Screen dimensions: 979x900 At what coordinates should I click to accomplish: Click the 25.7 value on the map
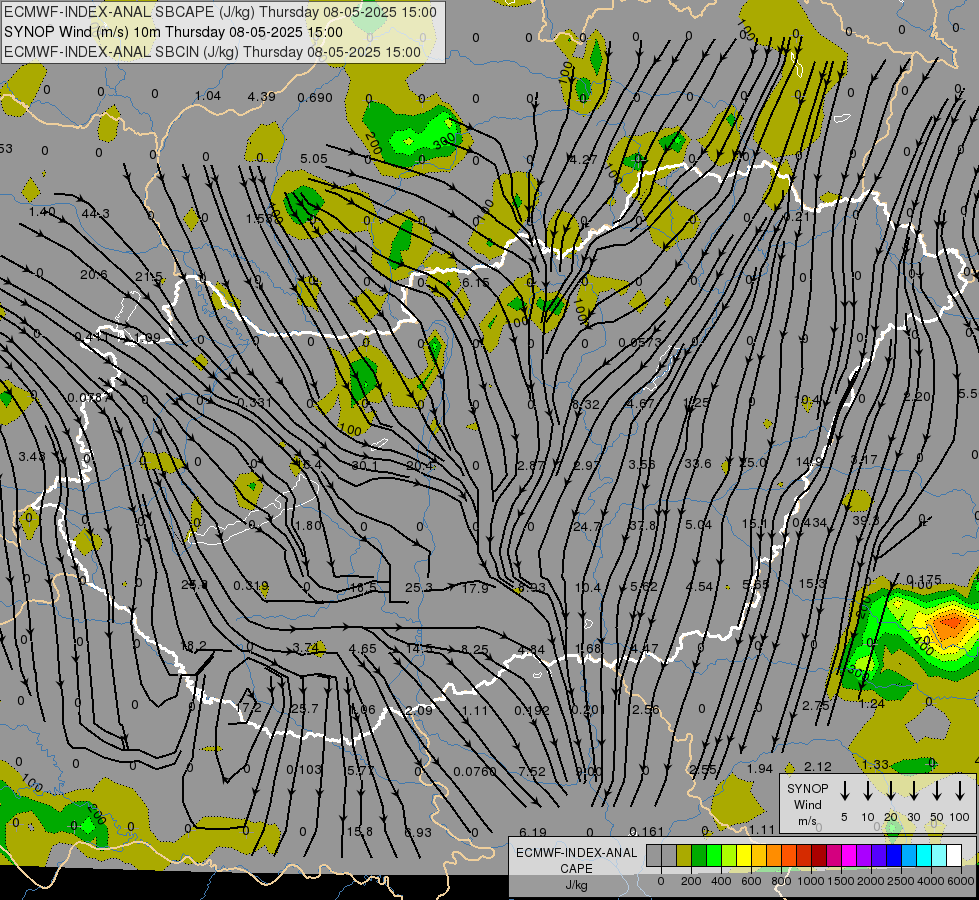(x=305, y=708)
